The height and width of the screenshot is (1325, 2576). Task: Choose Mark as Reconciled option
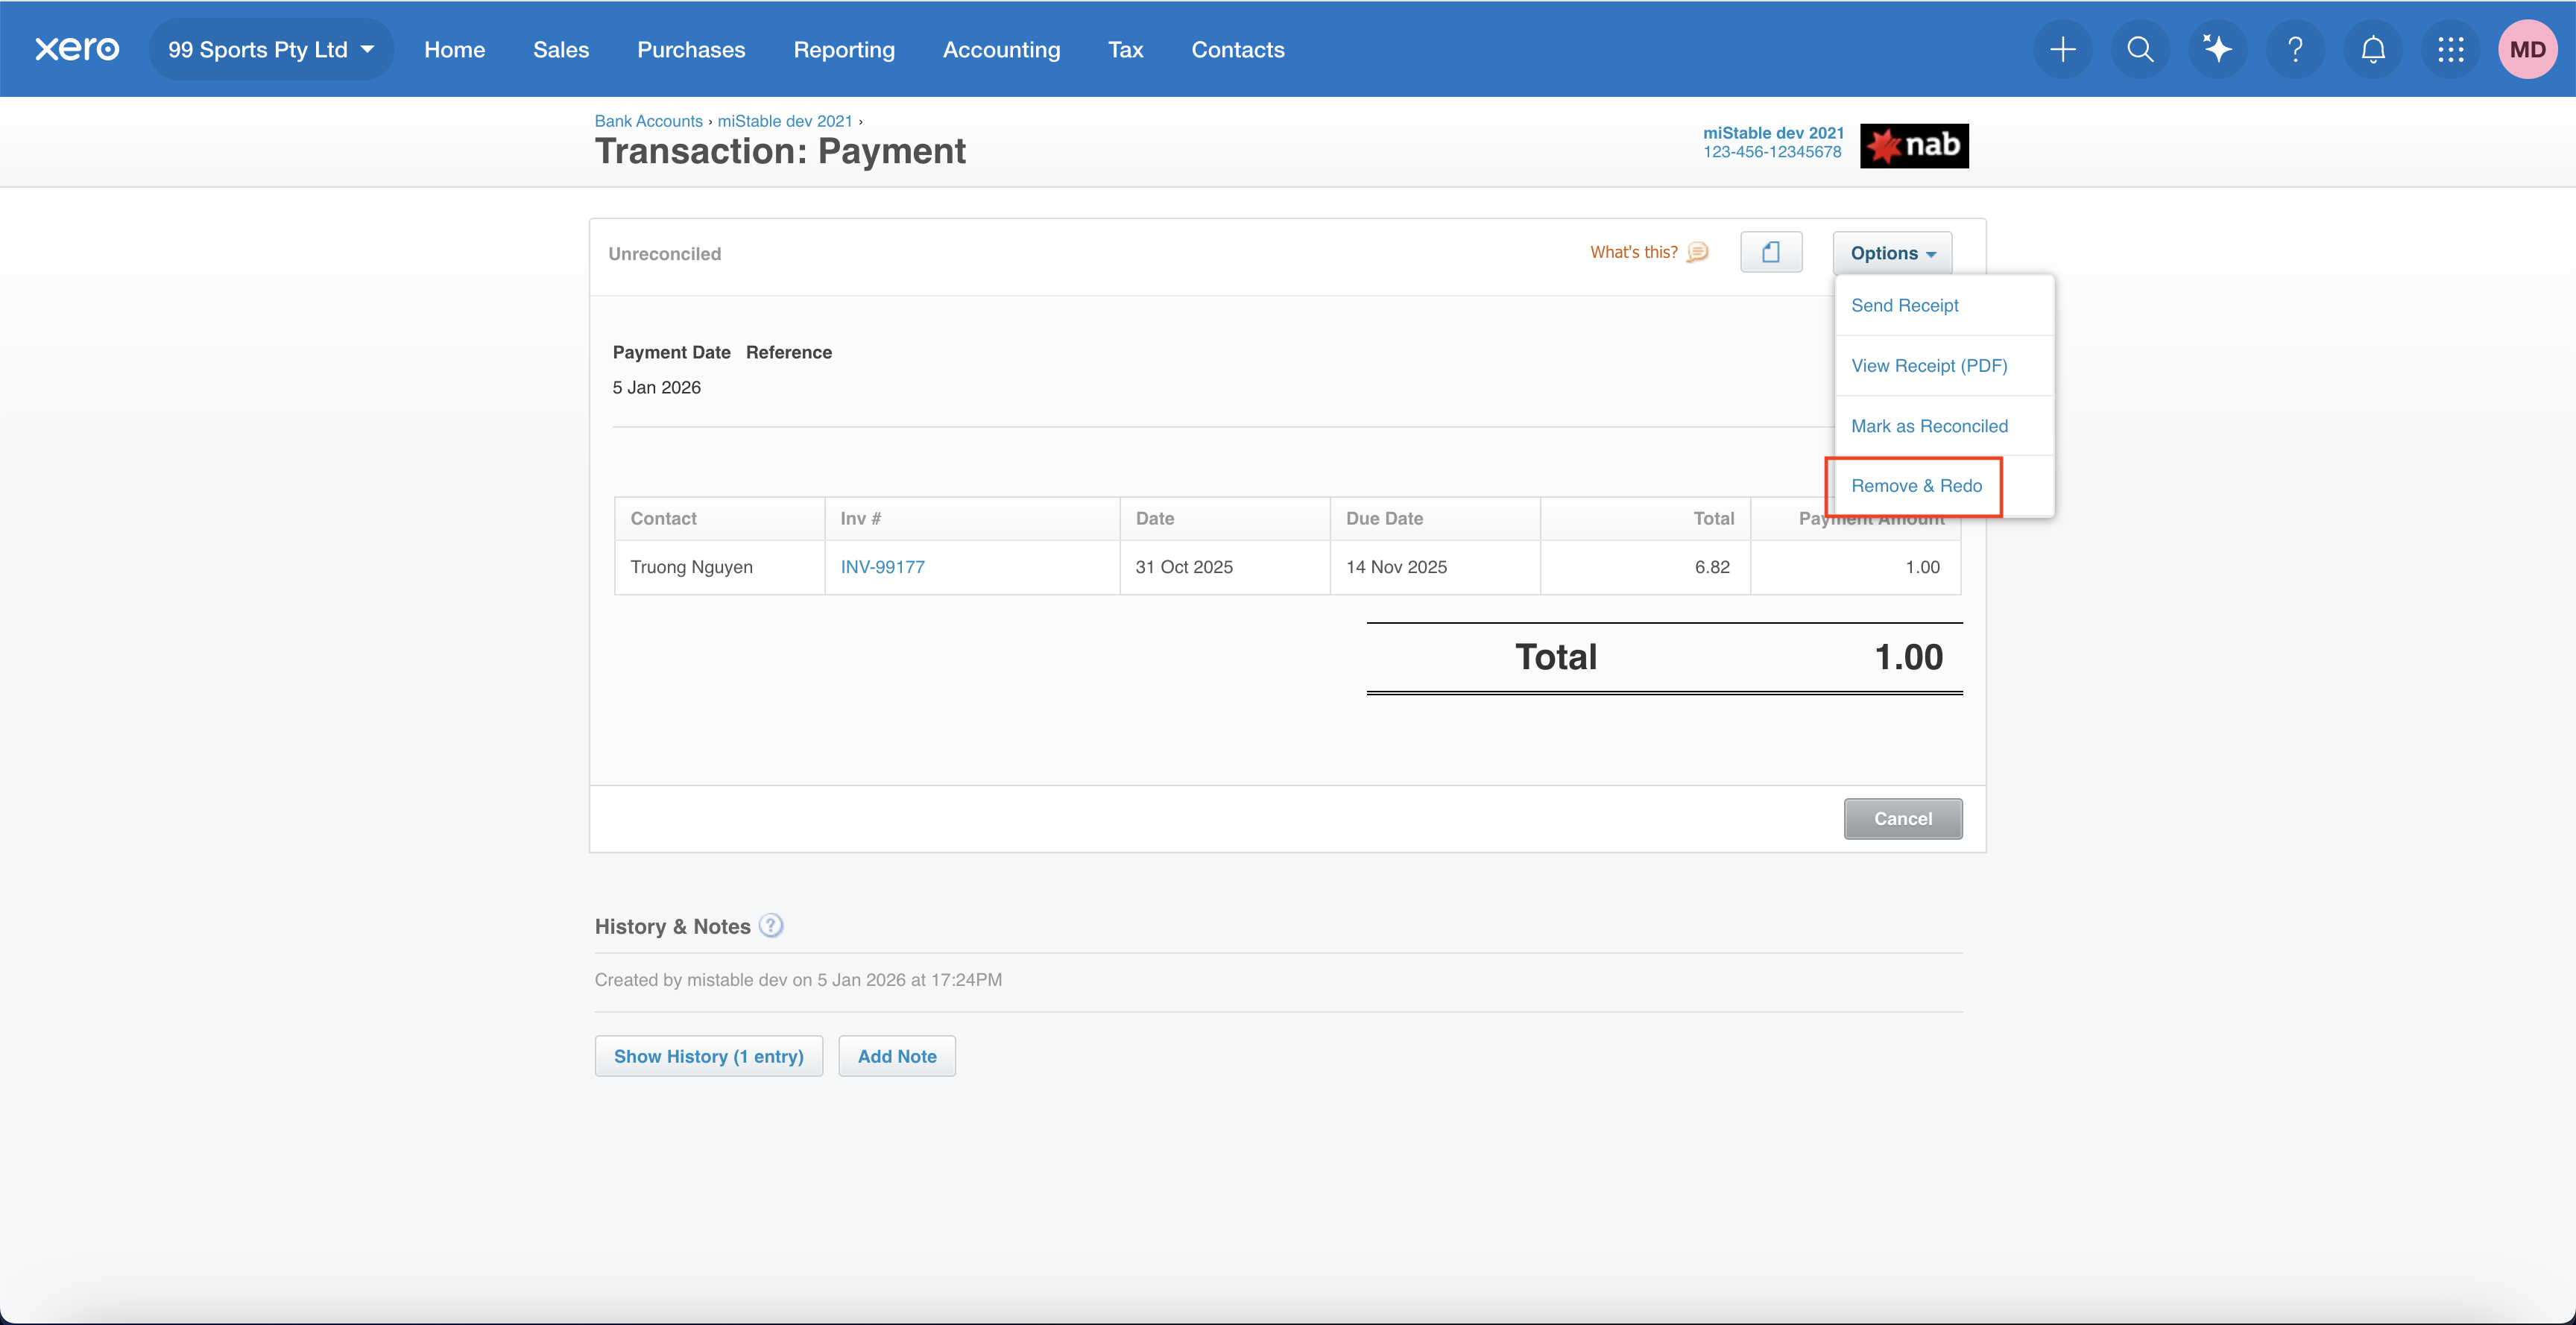[x=1928, y=426]
